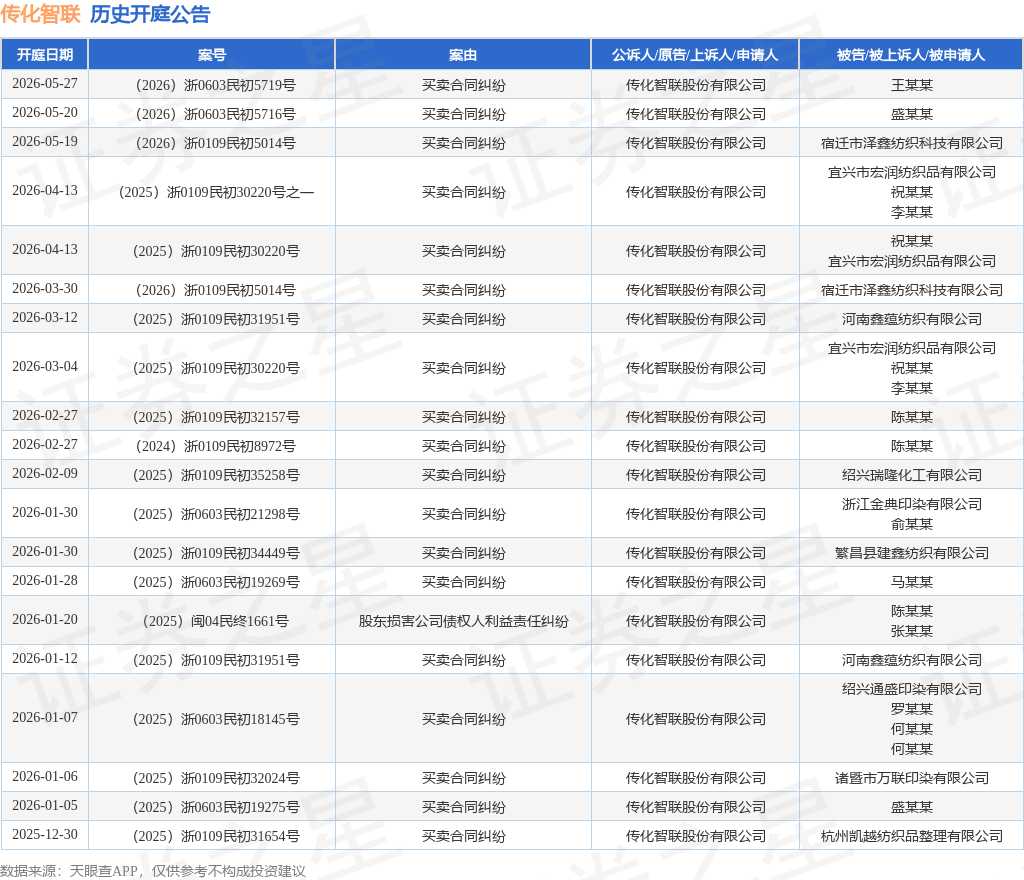Open case (2025)浙0109民初30220号之一
The image size is (1024, 880).
216,192
